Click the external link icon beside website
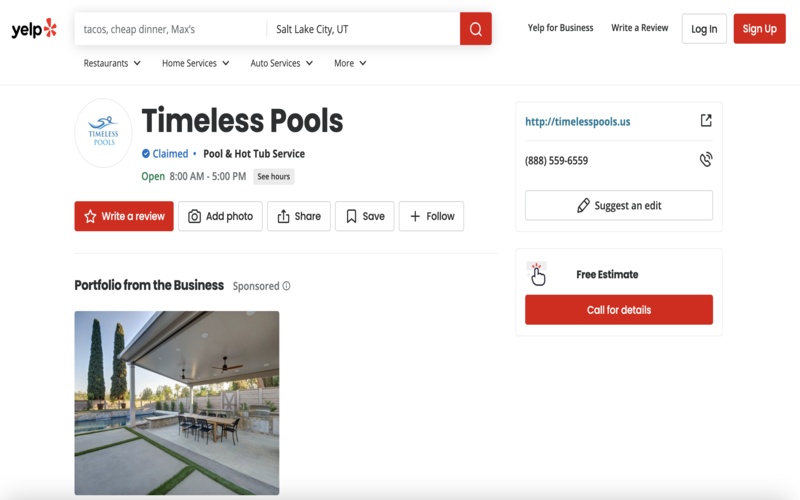 pos(706,120)
